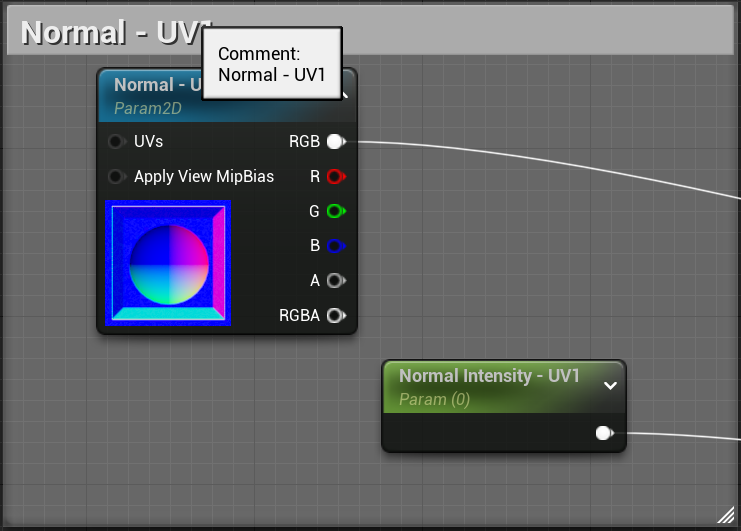Select the Normal Intensity - UV1 node title
Image resolution: width=741 pixels, height=531 pixels.
pyautogui.click(x=489, y=376)
